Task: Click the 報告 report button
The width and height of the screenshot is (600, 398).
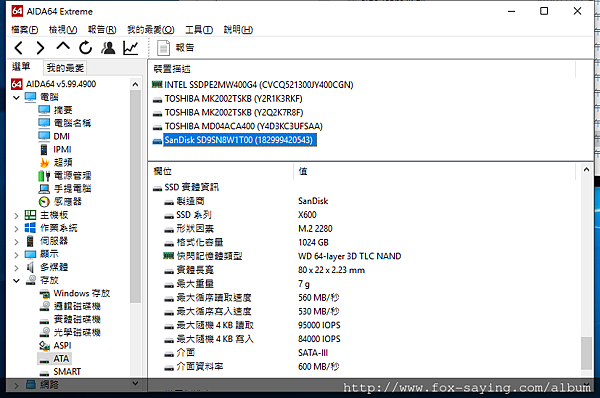Action: [176, 48]
